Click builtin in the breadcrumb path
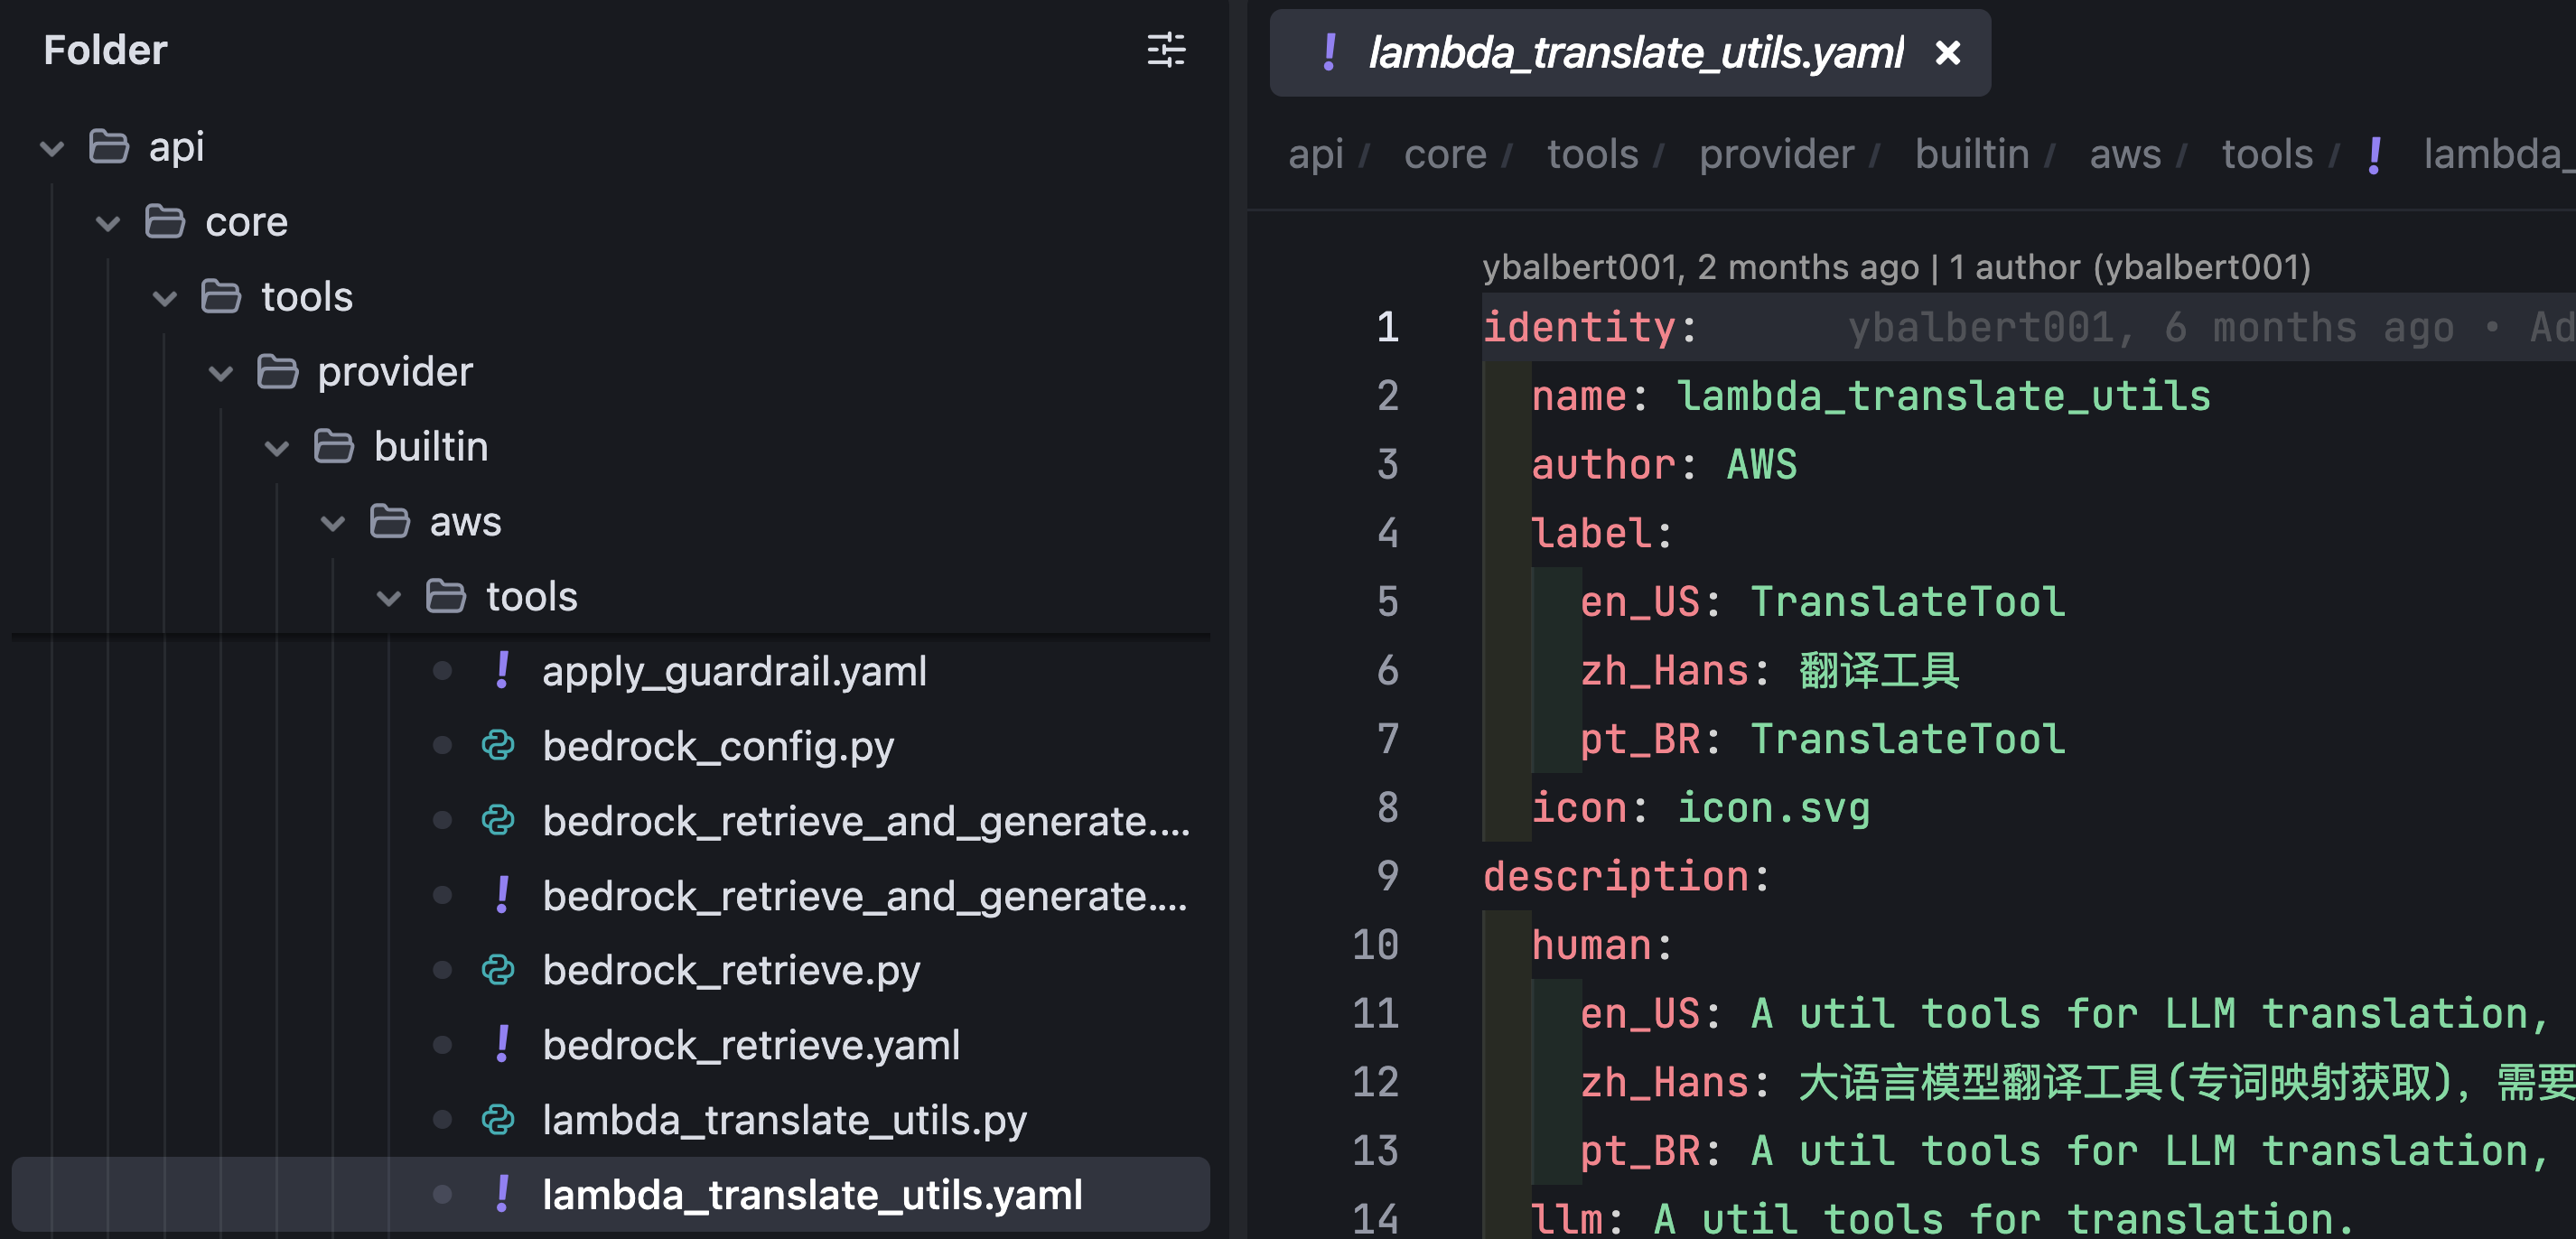Screen dimensions: 2576x1239 1971,154
